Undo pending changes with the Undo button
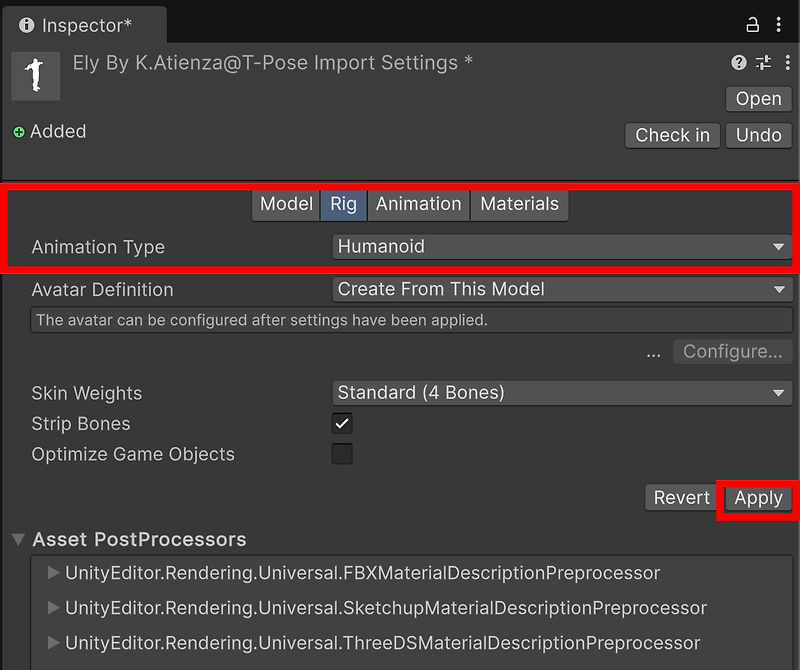This screenshot has width=800, height=670. (x=758, y=135)
